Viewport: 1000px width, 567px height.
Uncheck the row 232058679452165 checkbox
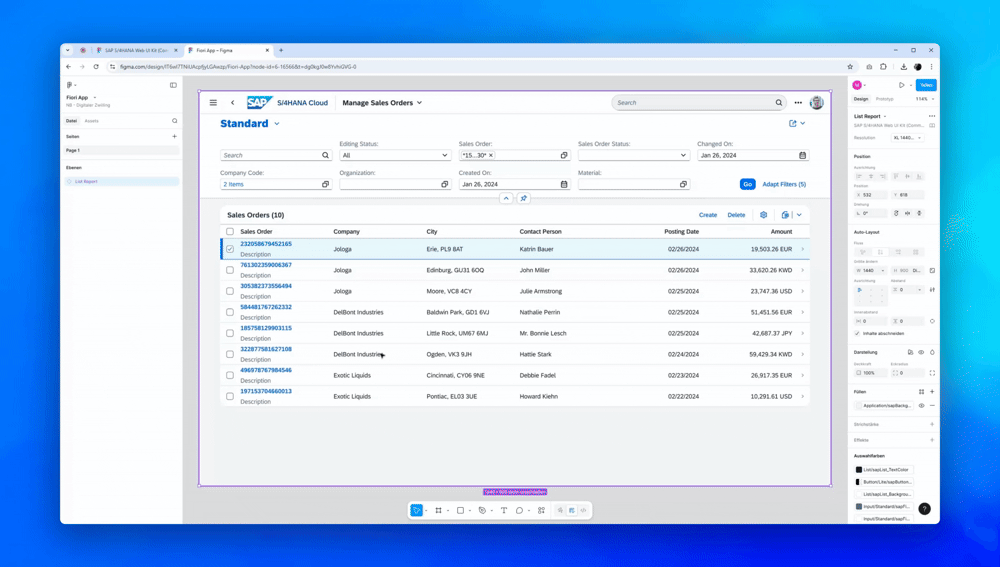click(230, 249)
